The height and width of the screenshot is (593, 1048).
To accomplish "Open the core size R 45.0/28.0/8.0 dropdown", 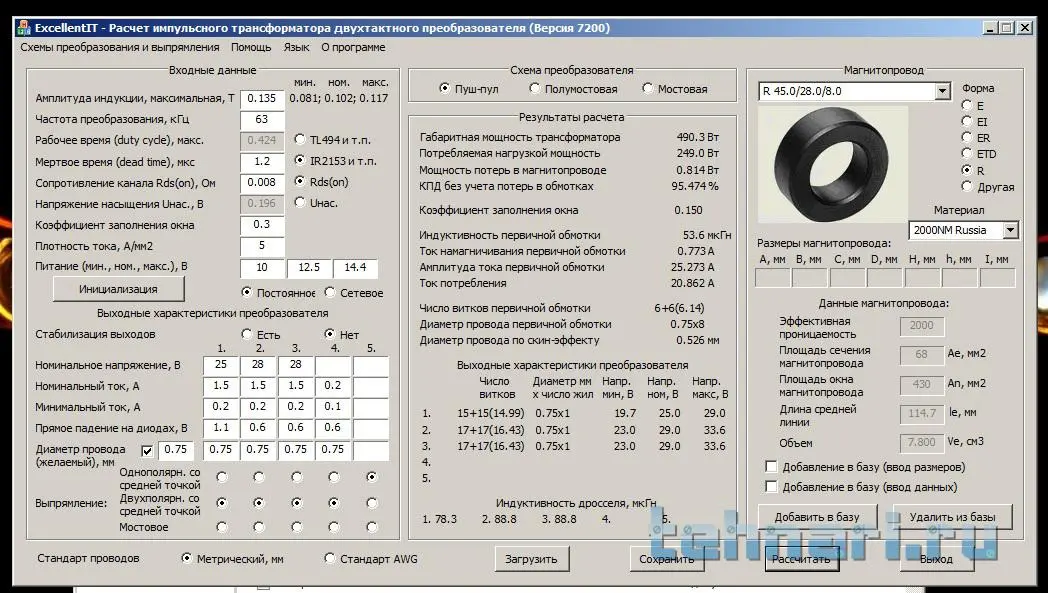I will pyautogui.click(x=942, y=91).
